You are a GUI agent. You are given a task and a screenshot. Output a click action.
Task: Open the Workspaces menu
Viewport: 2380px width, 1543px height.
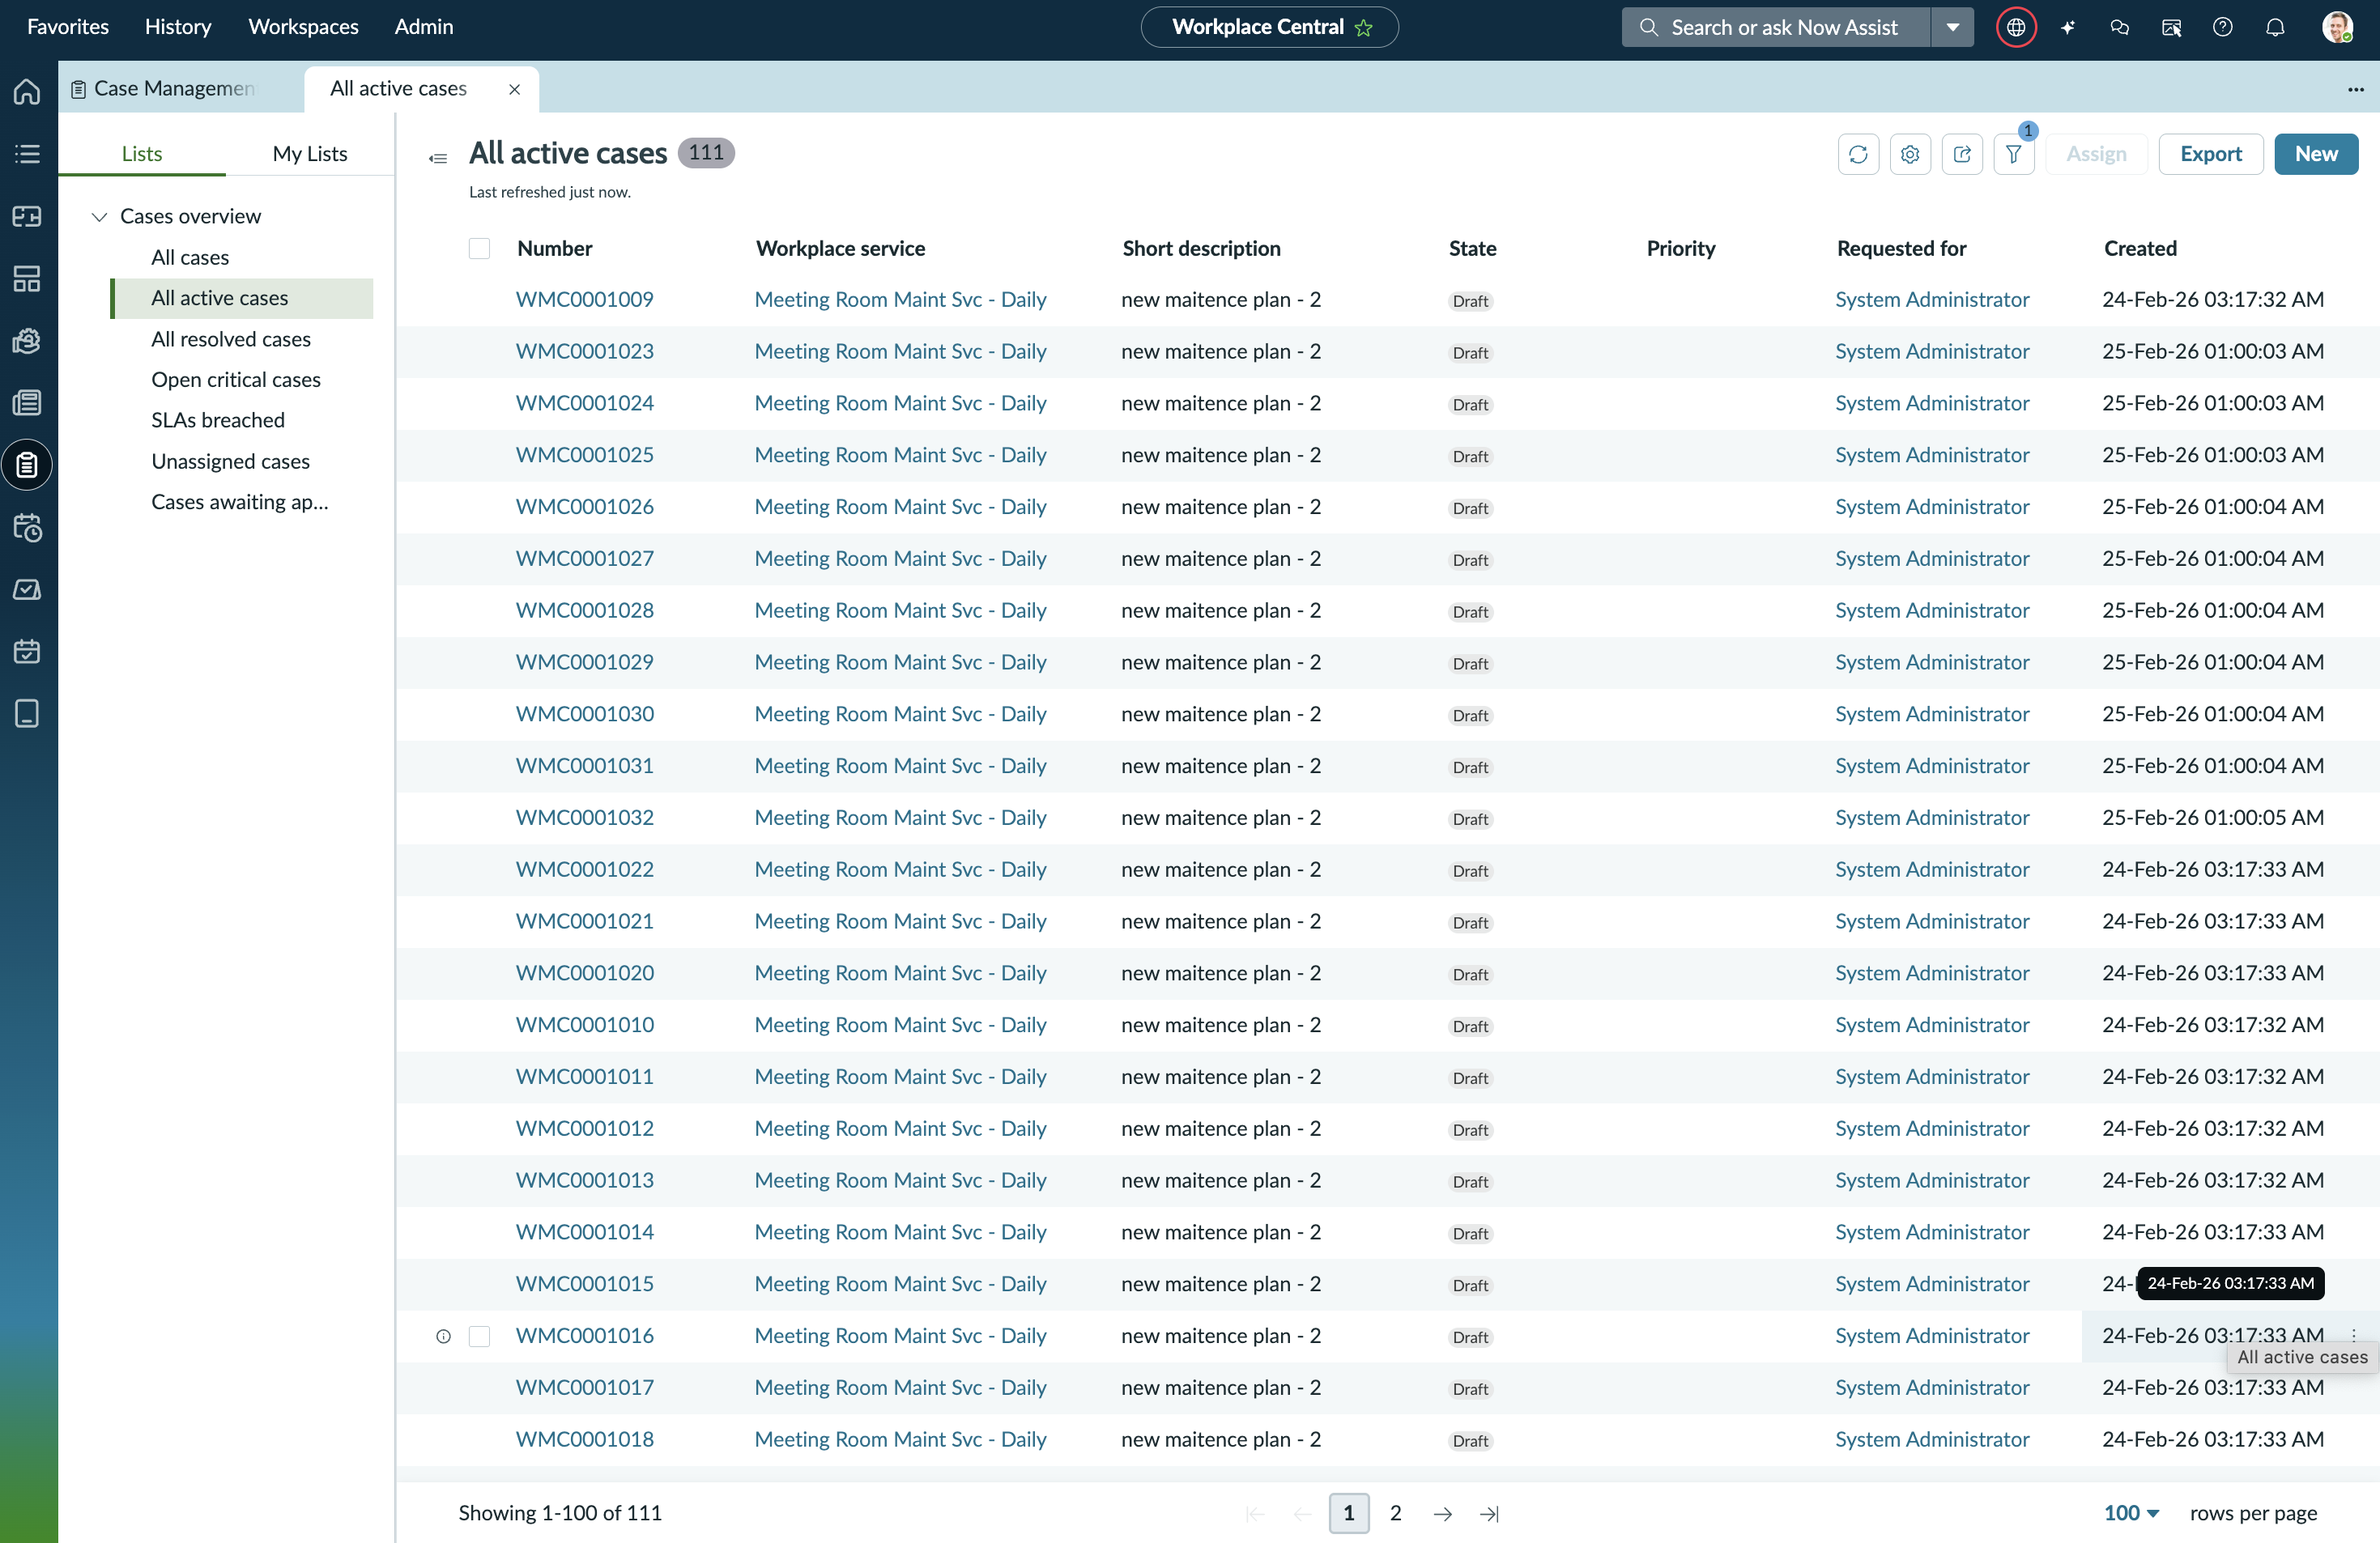[x=303, y=27]
